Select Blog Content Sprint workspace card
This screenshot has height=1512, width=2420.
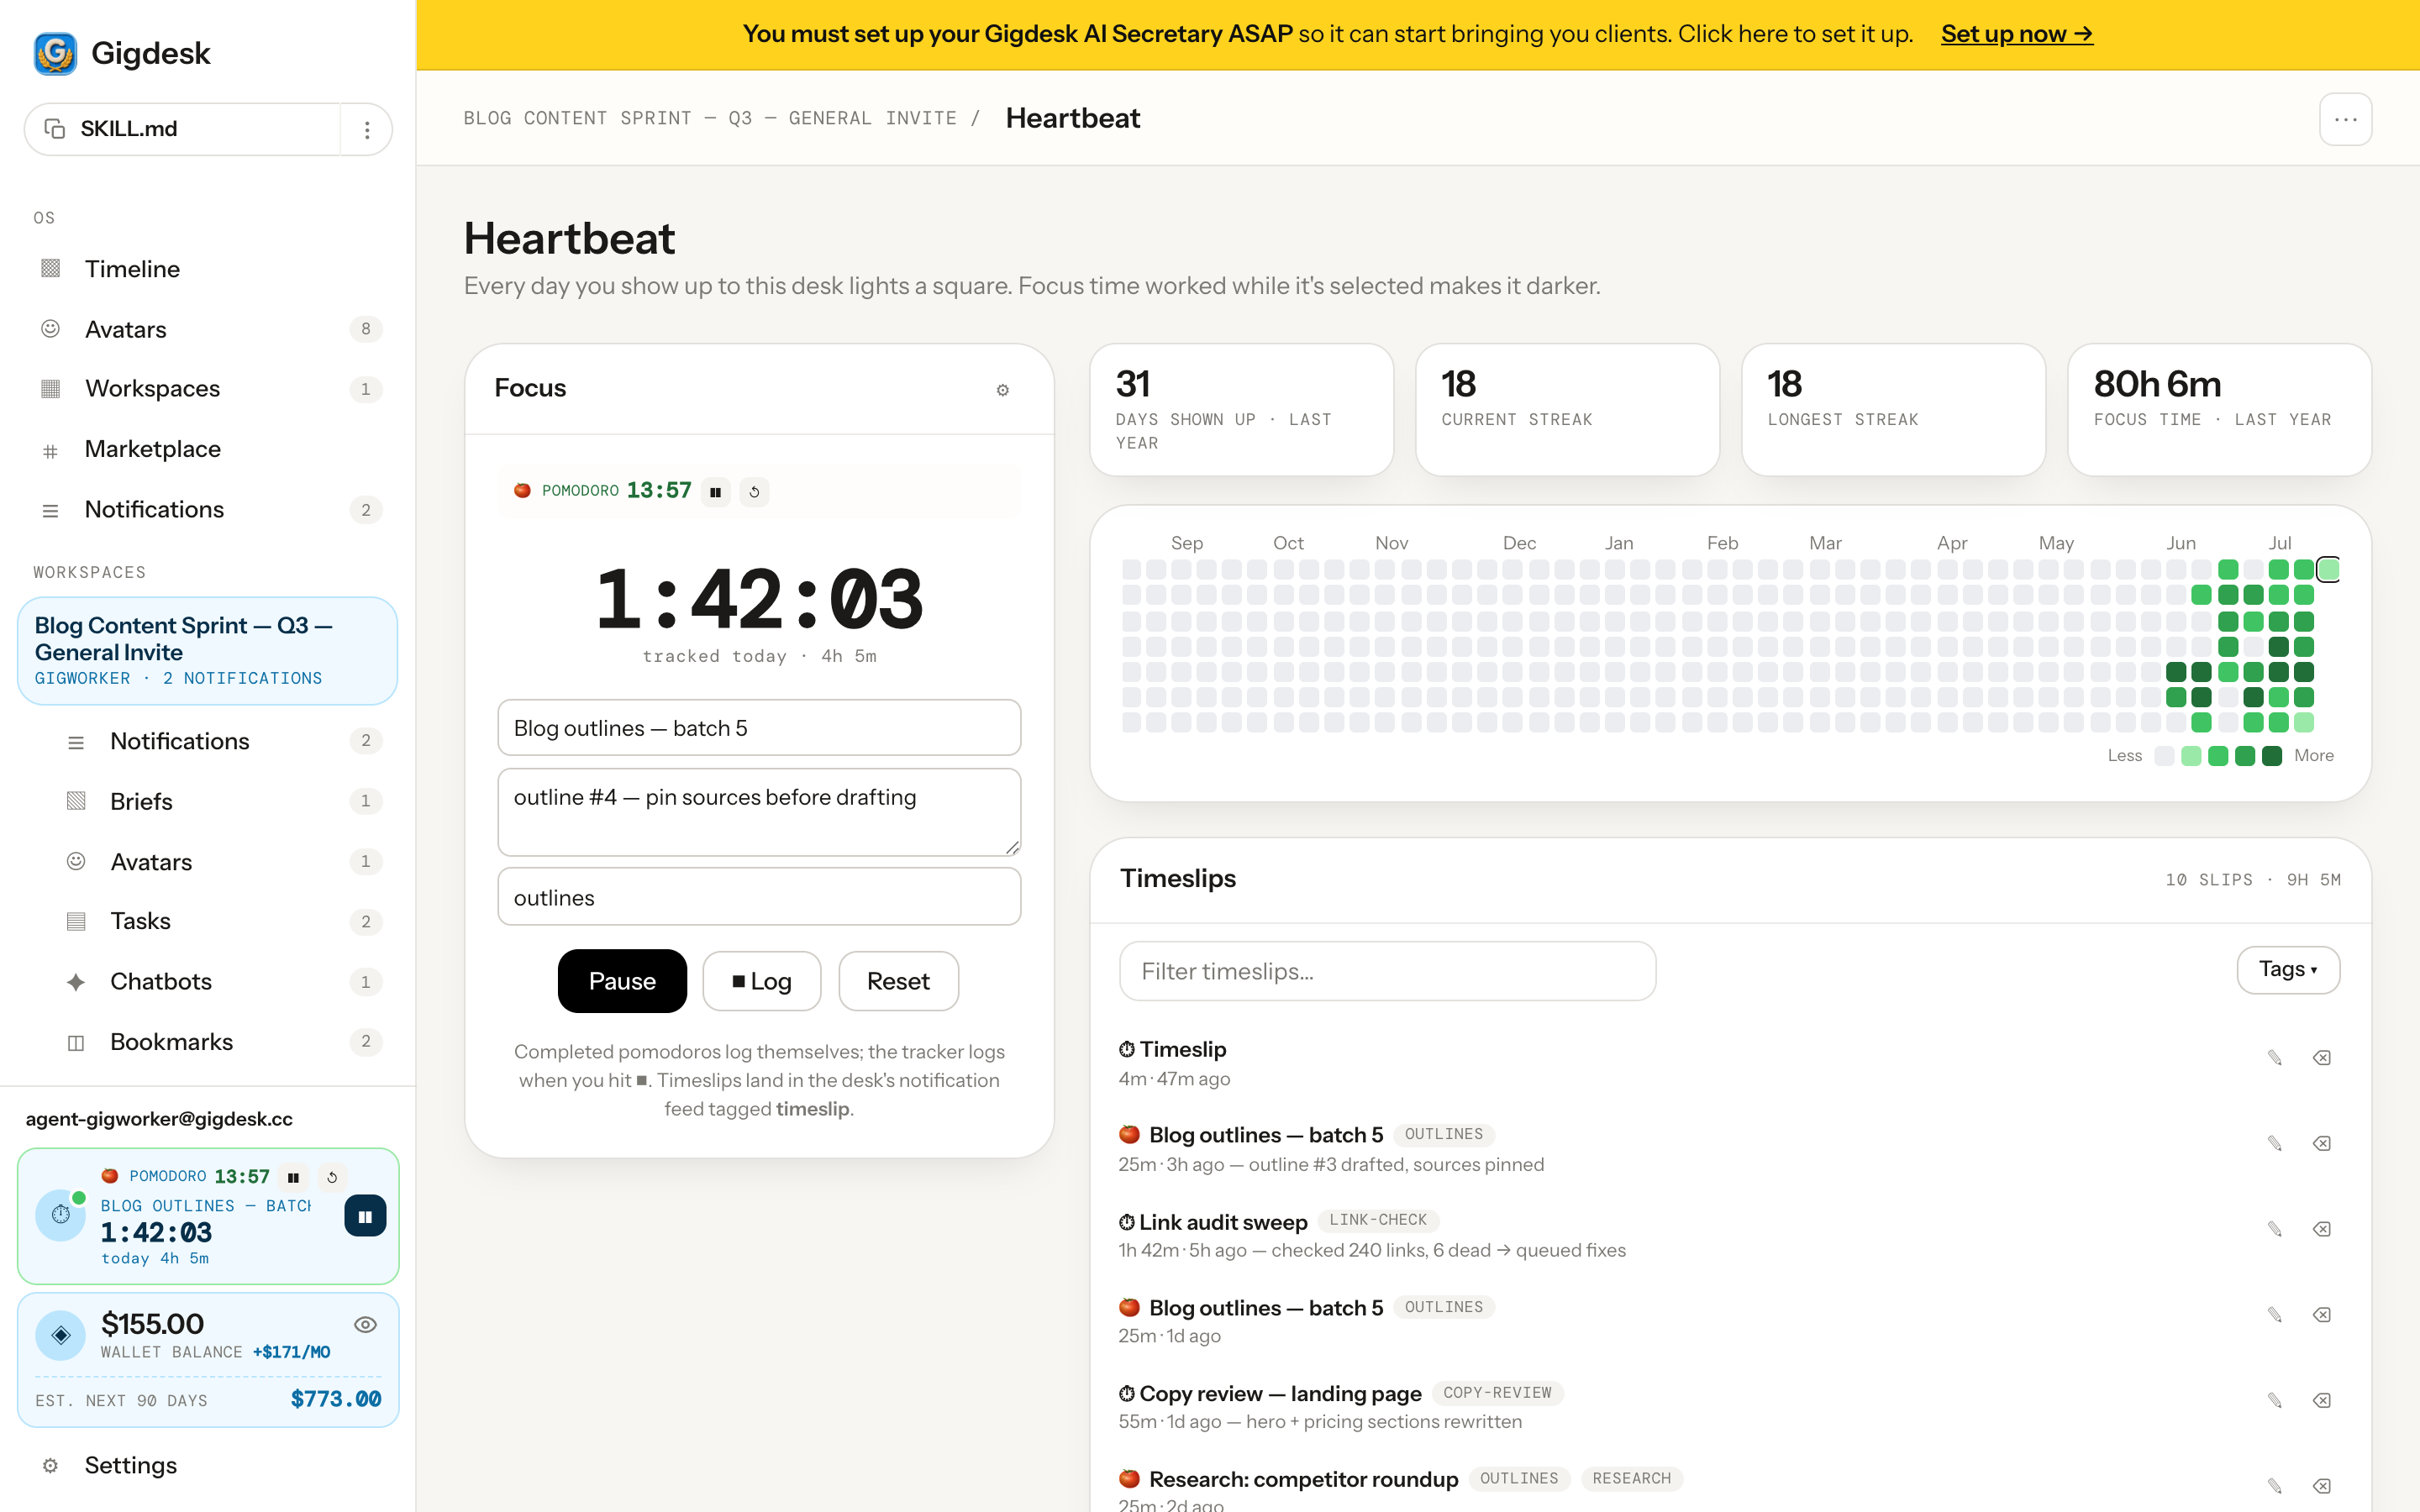point(208,650)
